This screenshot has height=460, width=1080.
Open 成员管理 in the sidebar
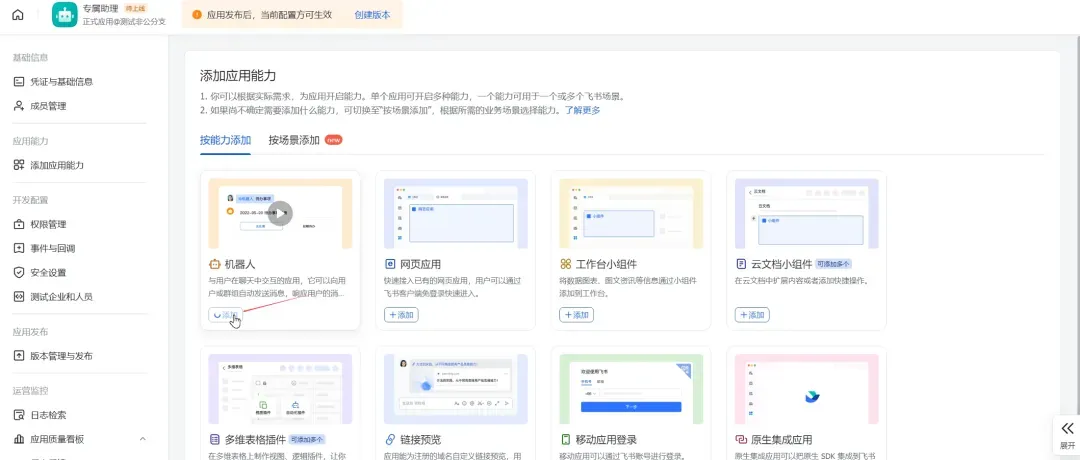point(48,105)
